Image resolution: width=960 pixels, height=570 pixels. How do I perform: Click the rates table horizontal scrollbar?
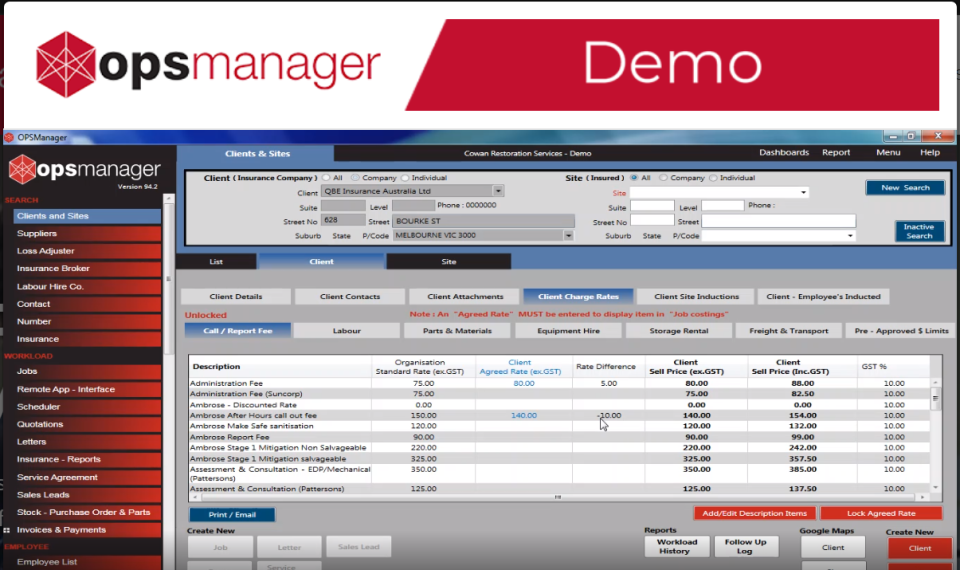click(558, 497)
